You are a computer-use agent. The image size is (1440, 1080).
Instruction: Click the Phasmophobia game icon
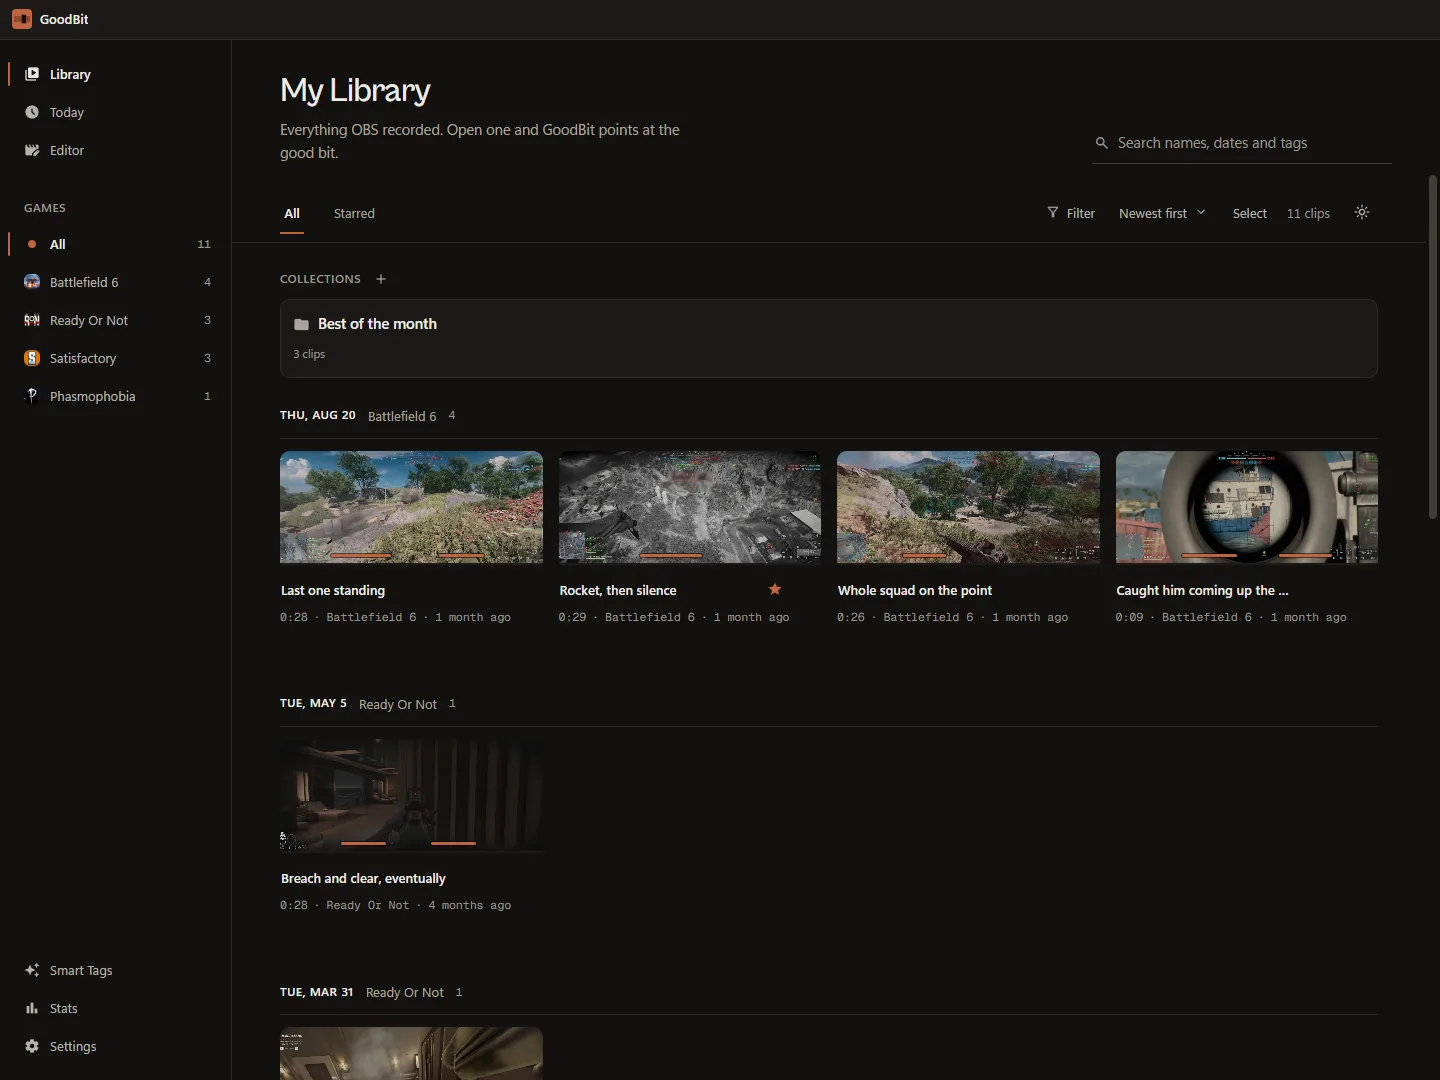point(32,396)
